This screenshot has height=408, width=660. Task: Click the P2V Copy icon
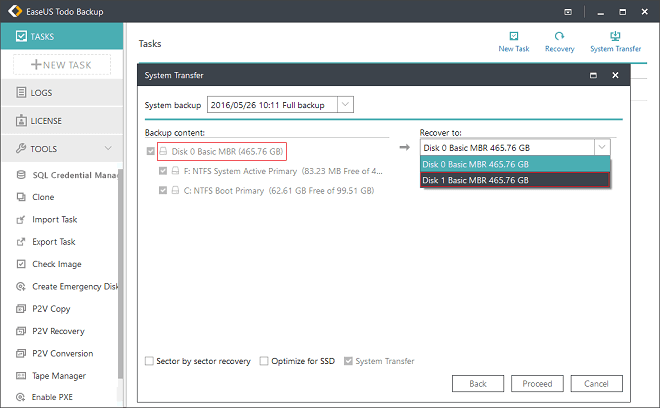(21, 309)
